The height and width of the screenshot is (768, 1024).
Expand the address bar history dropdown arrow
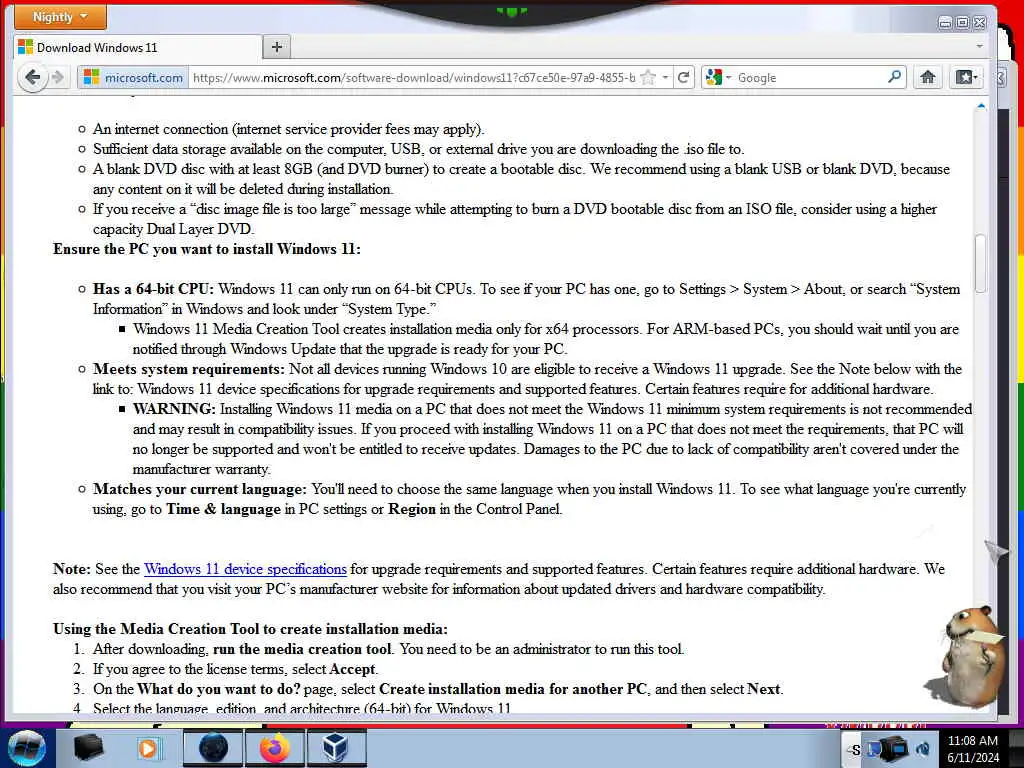(665, 78)
